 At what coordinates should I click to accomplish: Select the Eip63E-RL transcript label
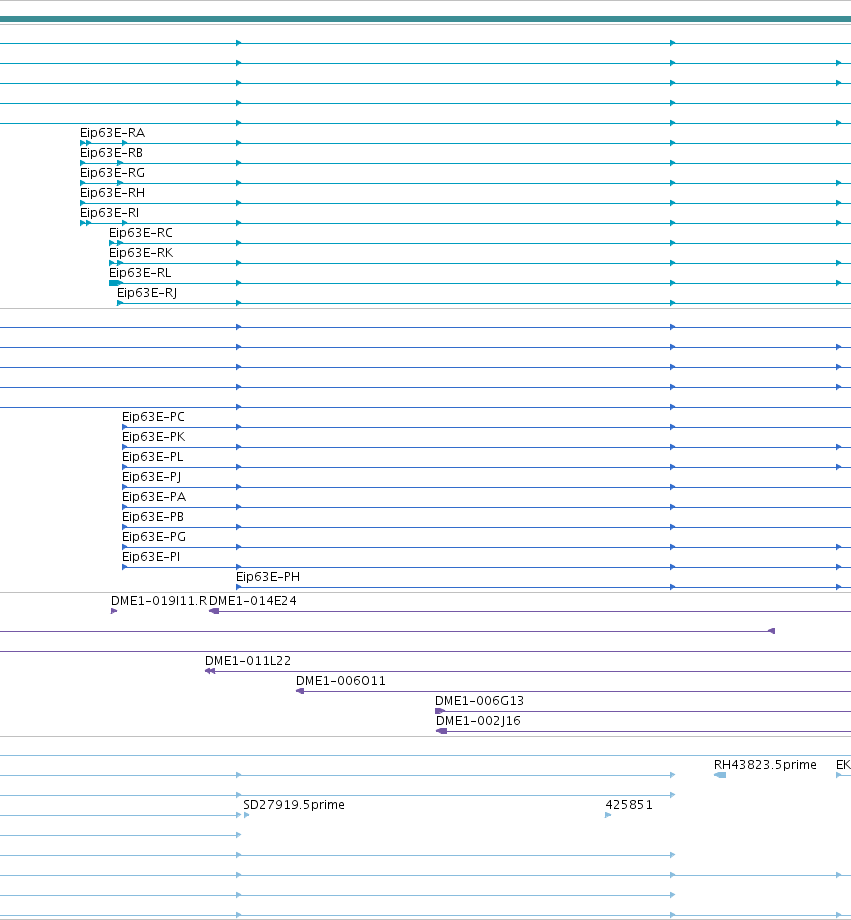[140, 272]
